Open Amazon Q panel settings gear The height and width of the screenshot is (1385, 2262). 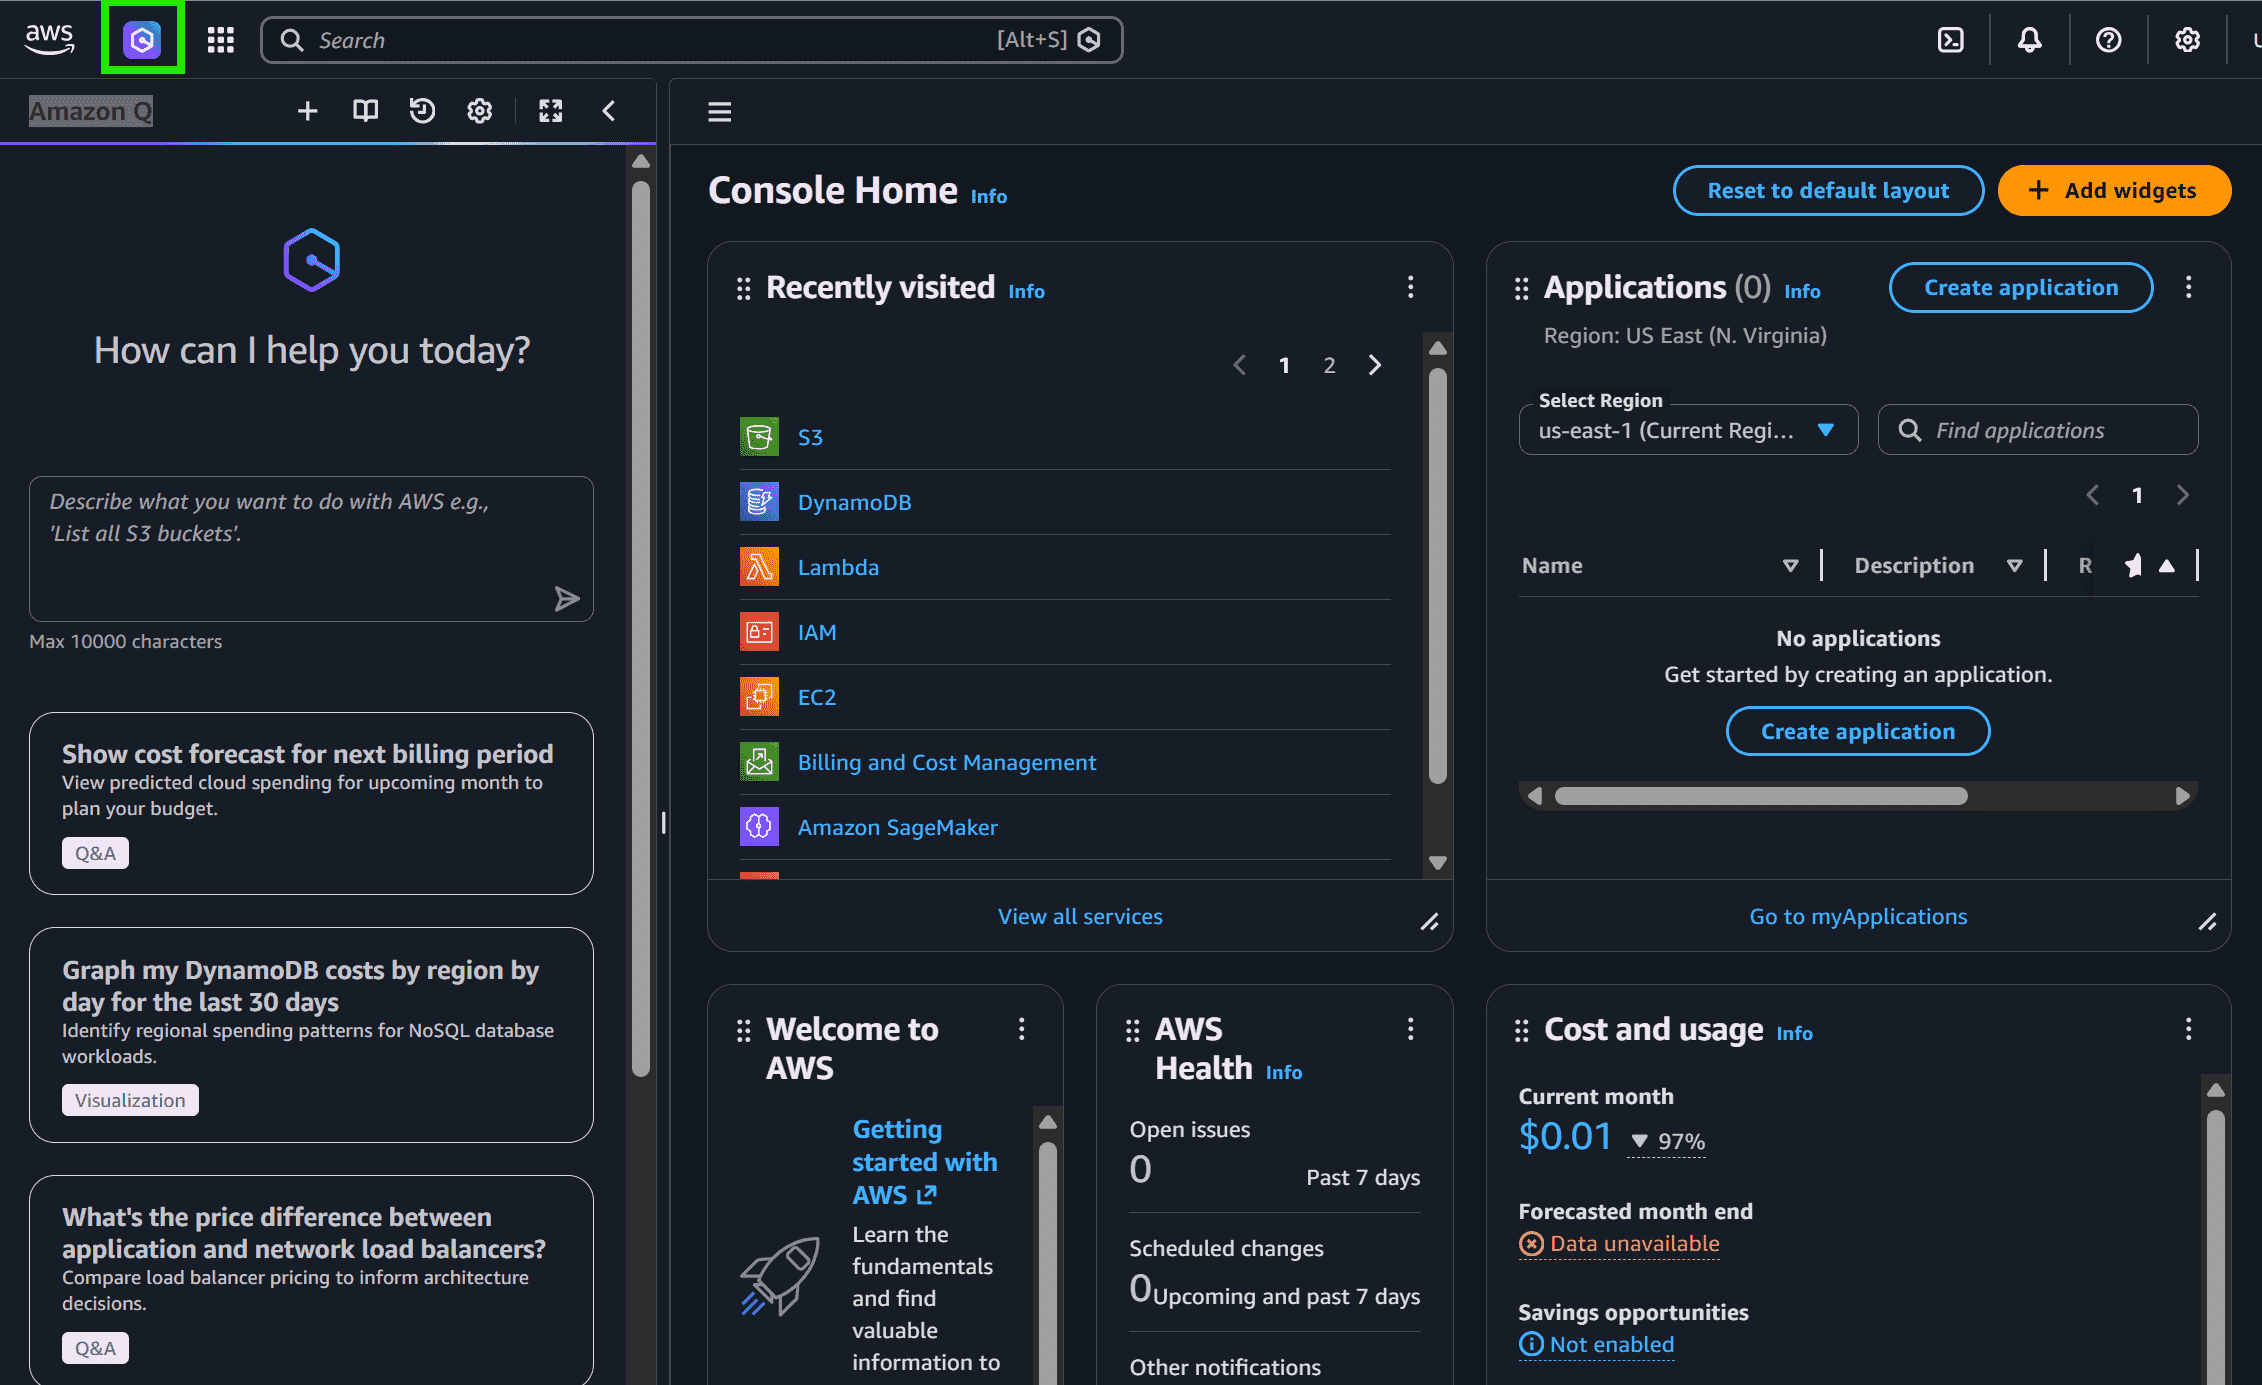click(x=480, y=111)
